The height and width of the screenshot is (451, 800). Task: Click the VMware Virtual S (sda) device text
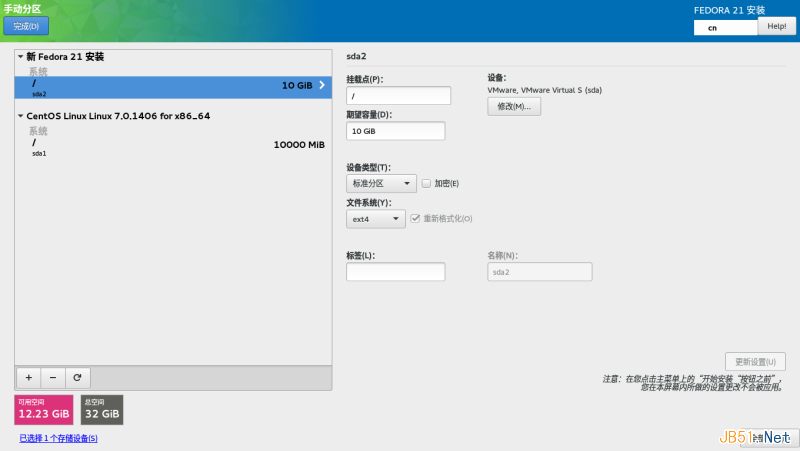pos(544,90)
